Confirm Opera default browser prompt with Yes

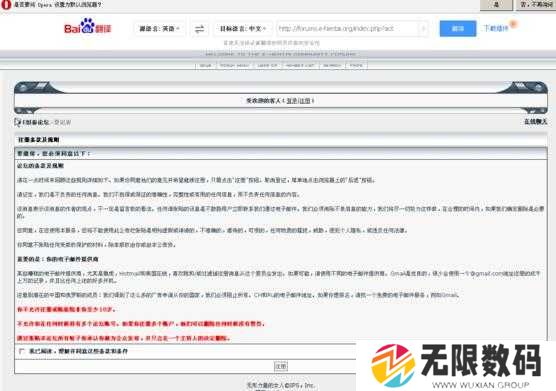pos(496,5)
